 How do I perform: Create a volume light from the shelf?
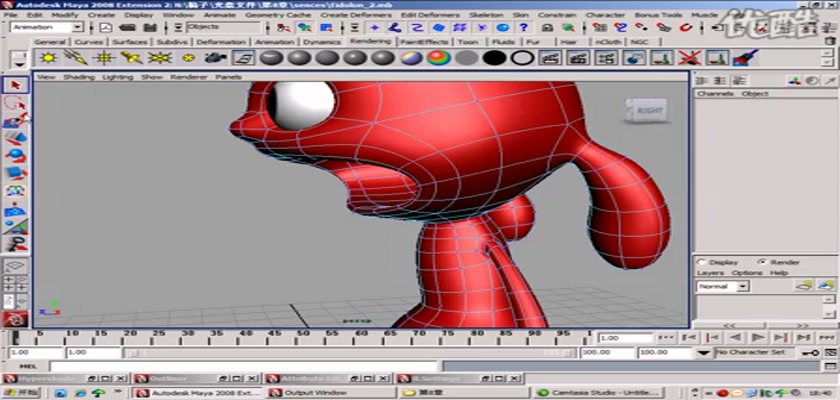(x=188, y=57)
